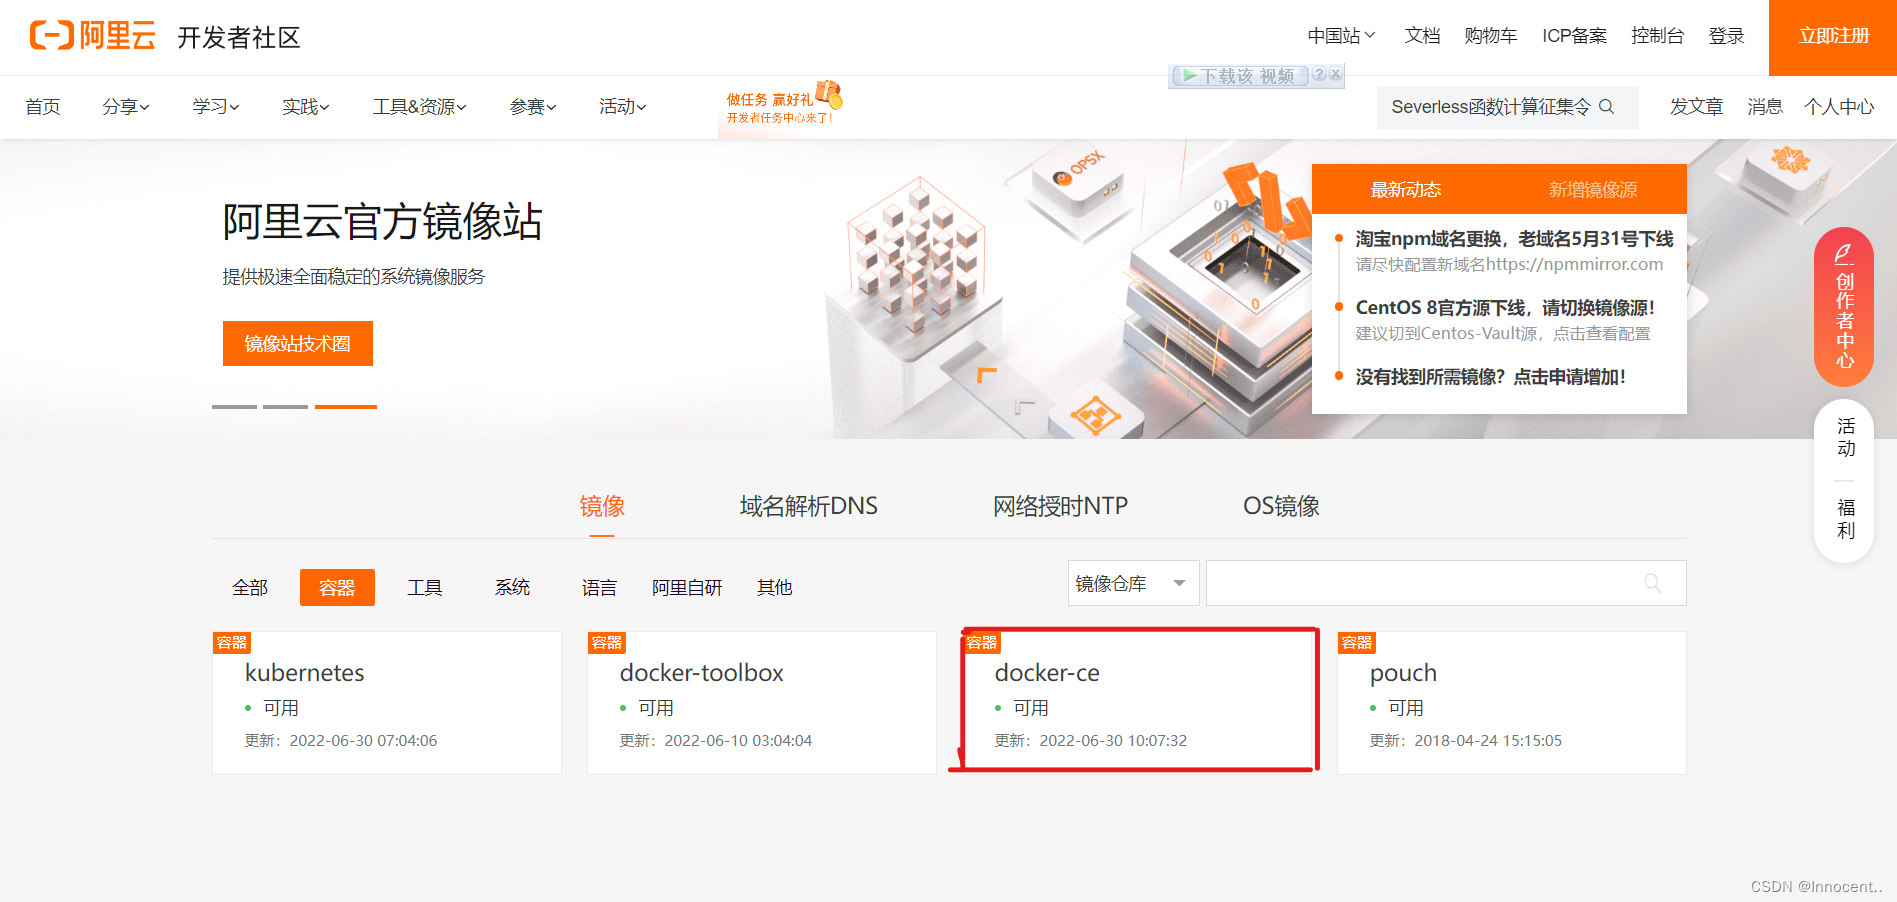The height and width of the screenshot is (902, 1897).
Task: Switch to 最新动态 tab
Action: coord(1405,189)
